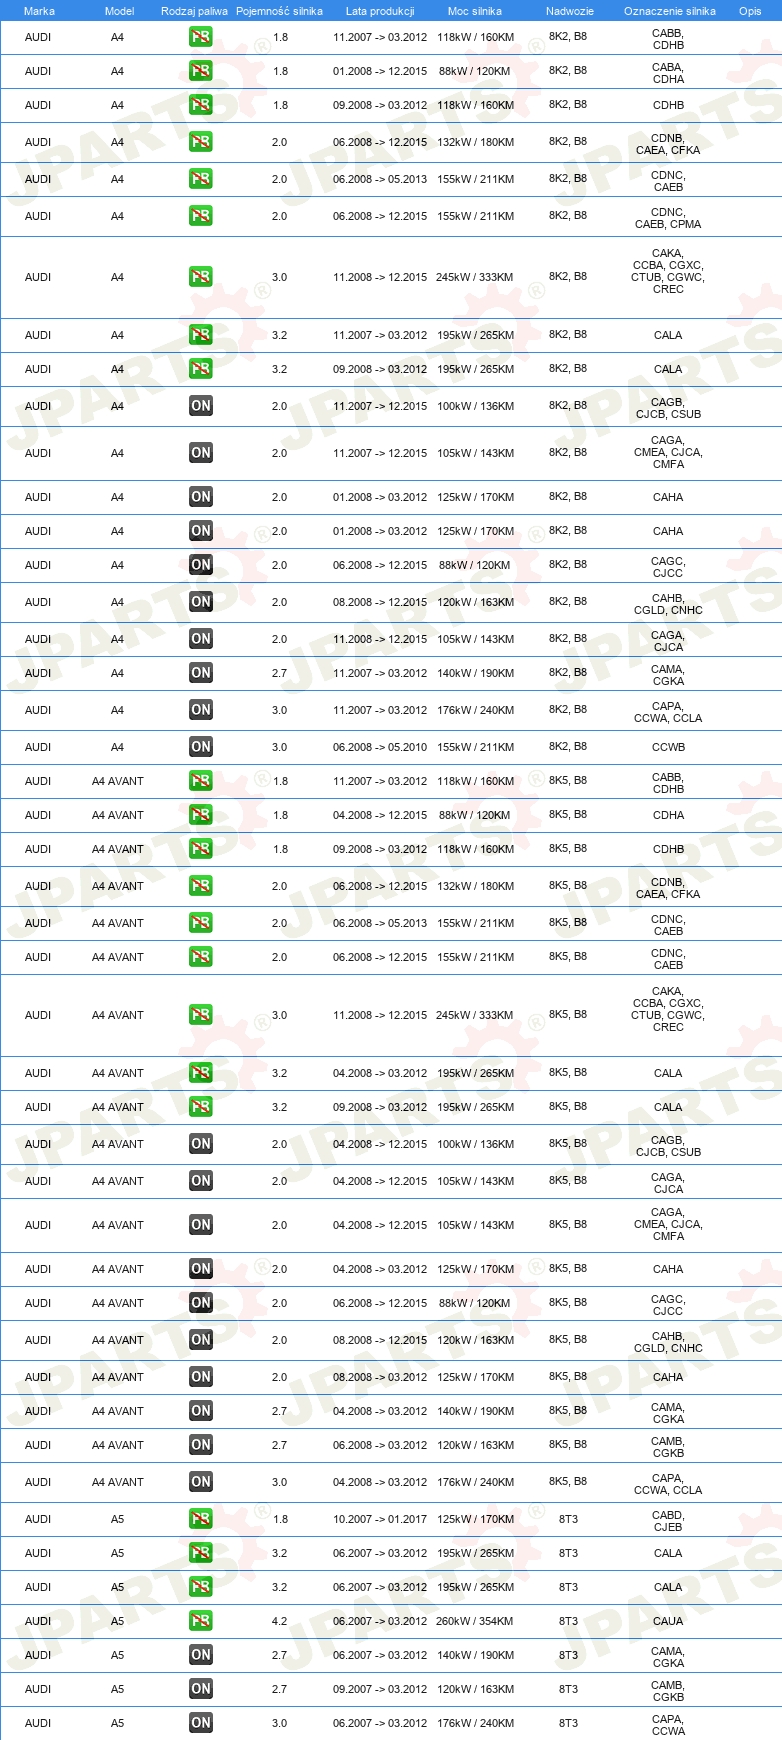
Task: Select engine code cell 'CCWB'
Action: click(668, 747)
